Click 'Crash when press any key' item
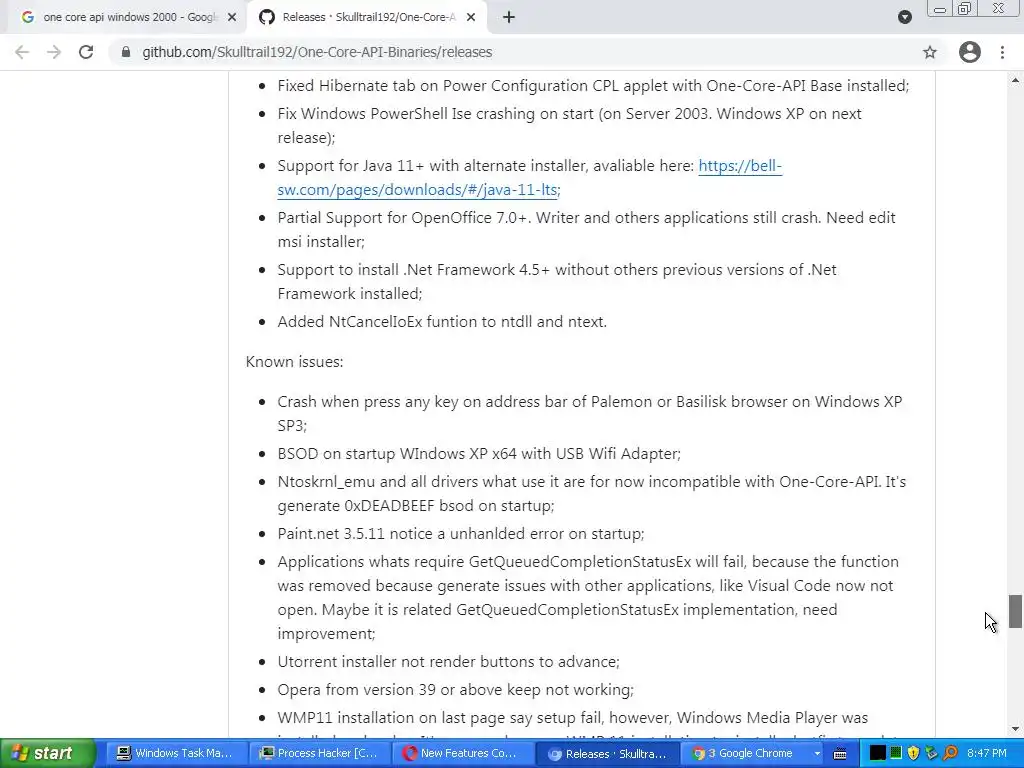Image resolution: width=1024 pixels, height=768 pixels. tap(590, 414)
